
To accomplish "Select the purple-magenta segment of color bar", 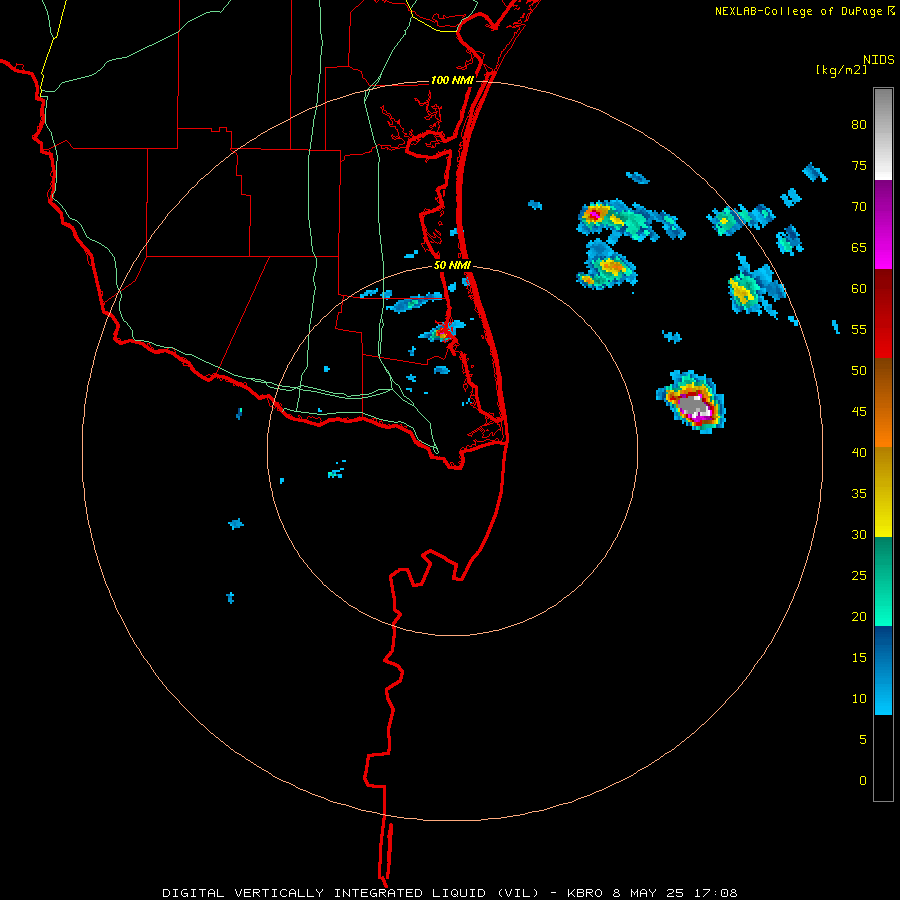I will click(883, 224).
